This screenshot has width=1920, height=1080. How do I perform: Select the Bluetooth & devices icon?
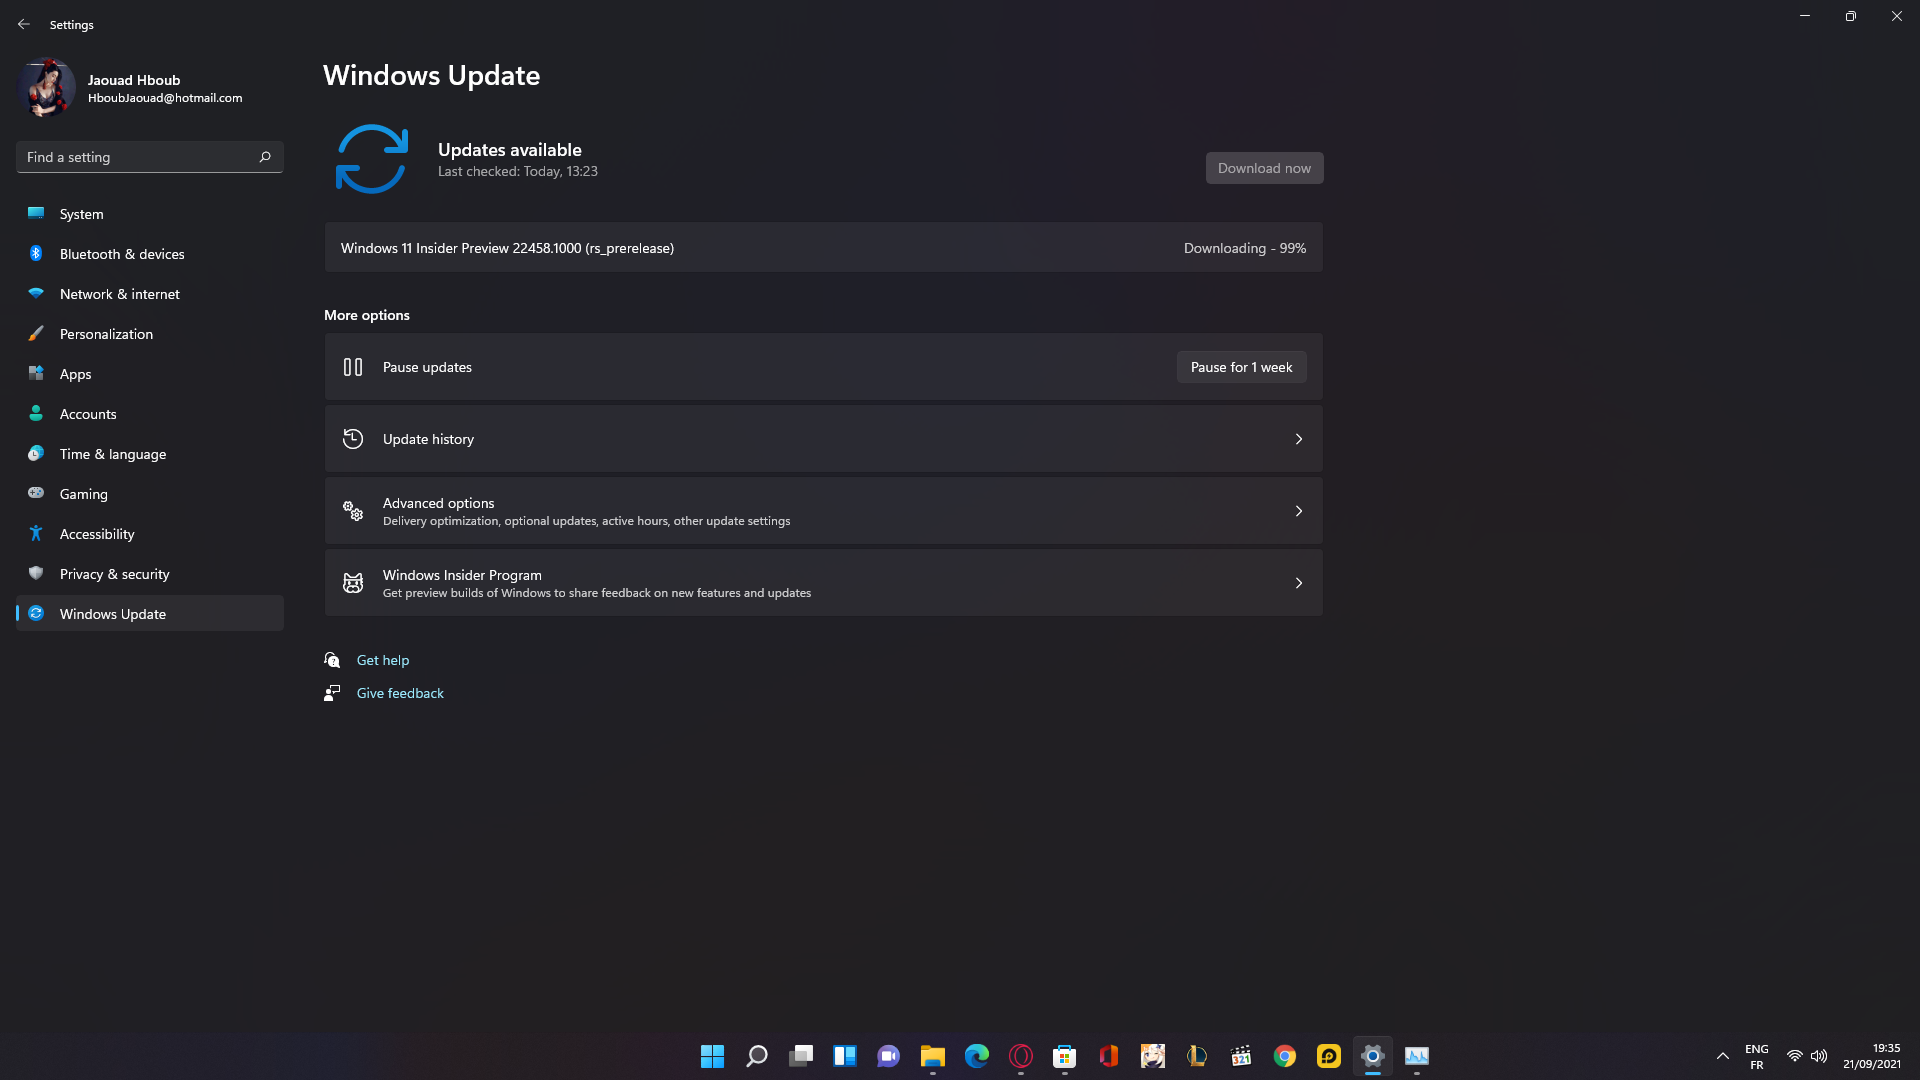point(36,254)
